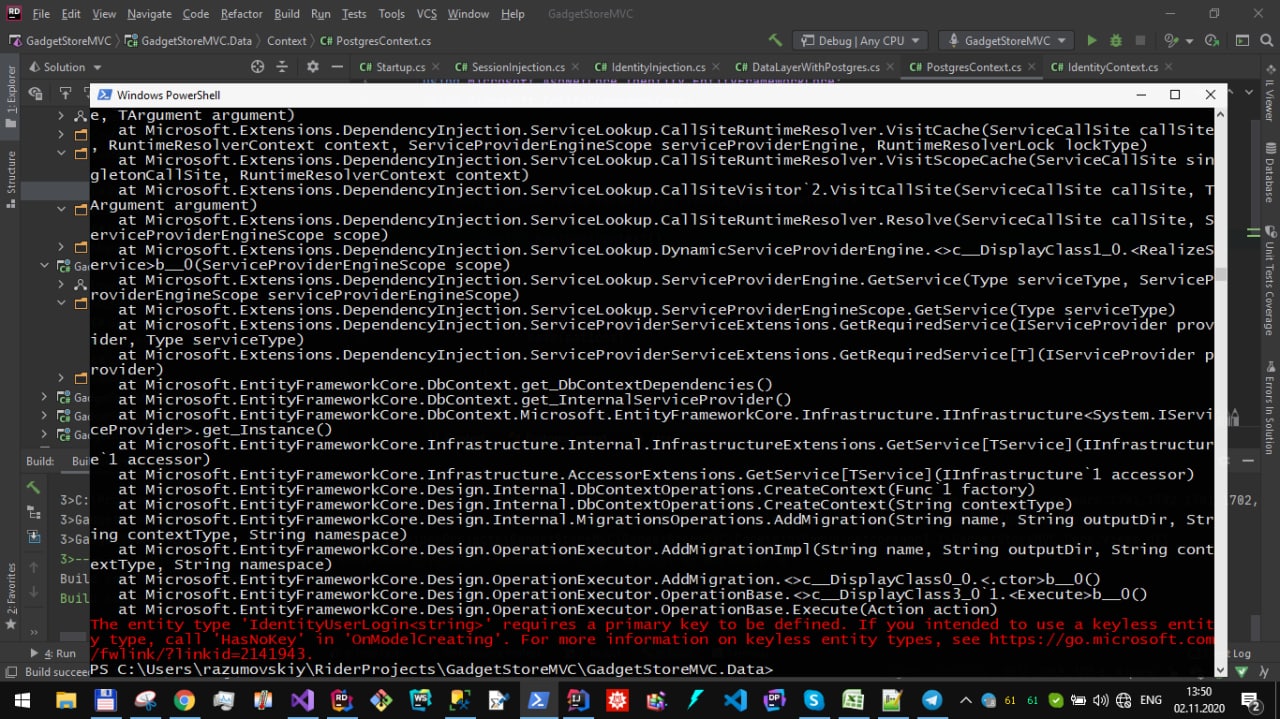The width and height of the screenshot is (1280, 719).
Task: Open the Debug | Any CPU configuration dropdown
Action: click(x=860, y=41)
